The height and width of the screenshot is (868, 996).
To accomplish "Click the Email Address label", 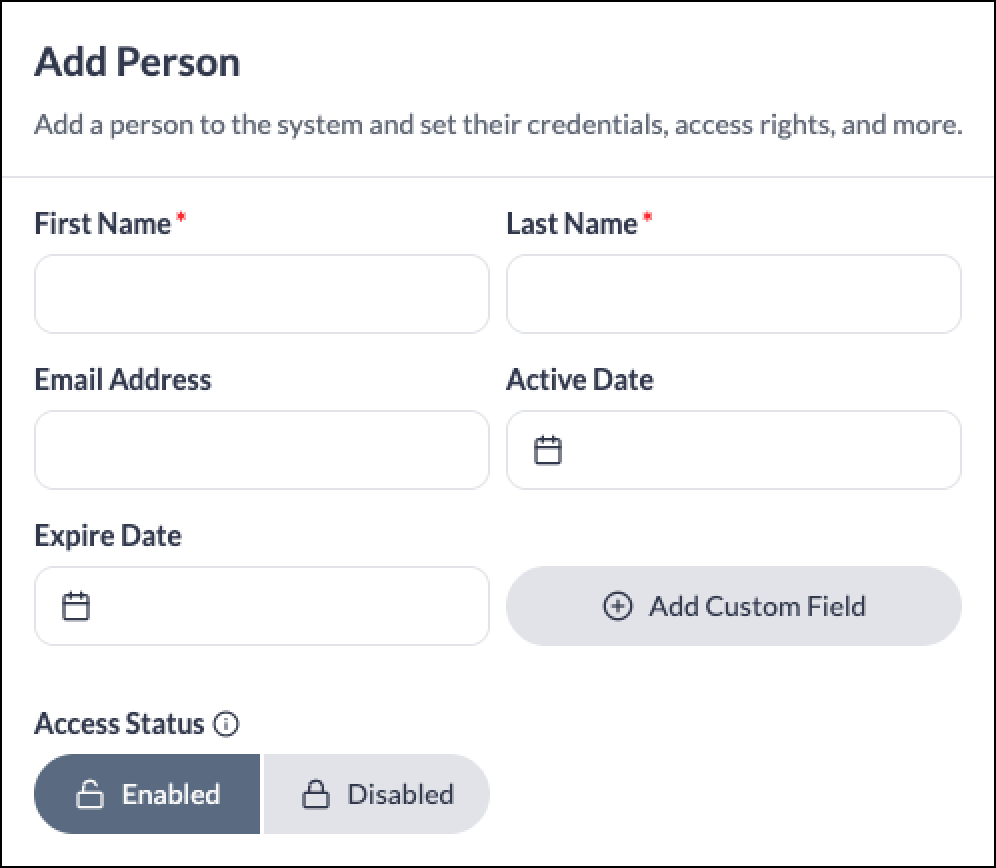I will pos(123,379).
